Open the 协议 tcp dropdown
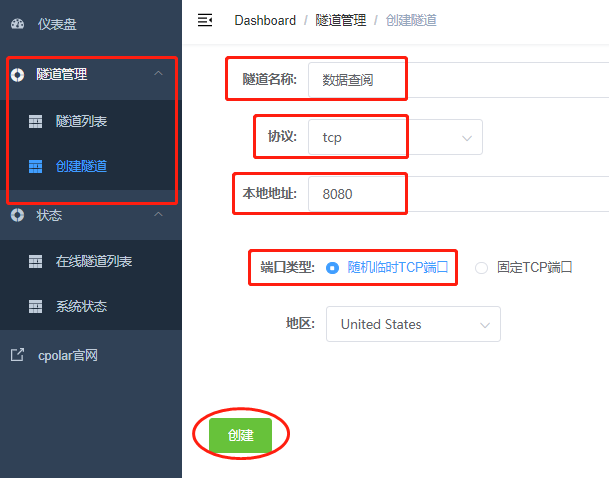Screen dimensions: 609x478 point(395,137)
